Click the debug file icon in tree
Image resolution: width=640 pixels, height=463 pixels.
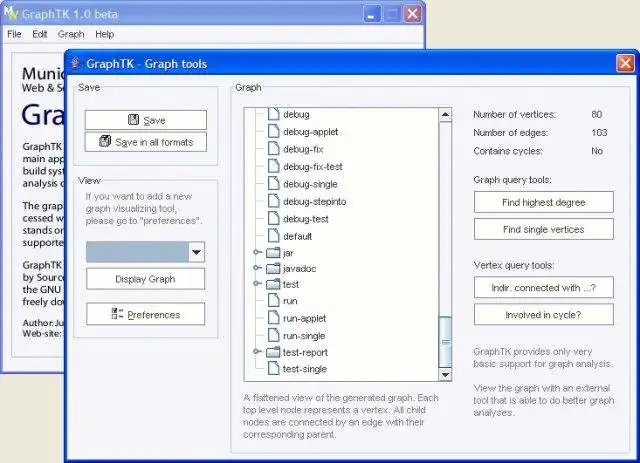coord(273,114)
